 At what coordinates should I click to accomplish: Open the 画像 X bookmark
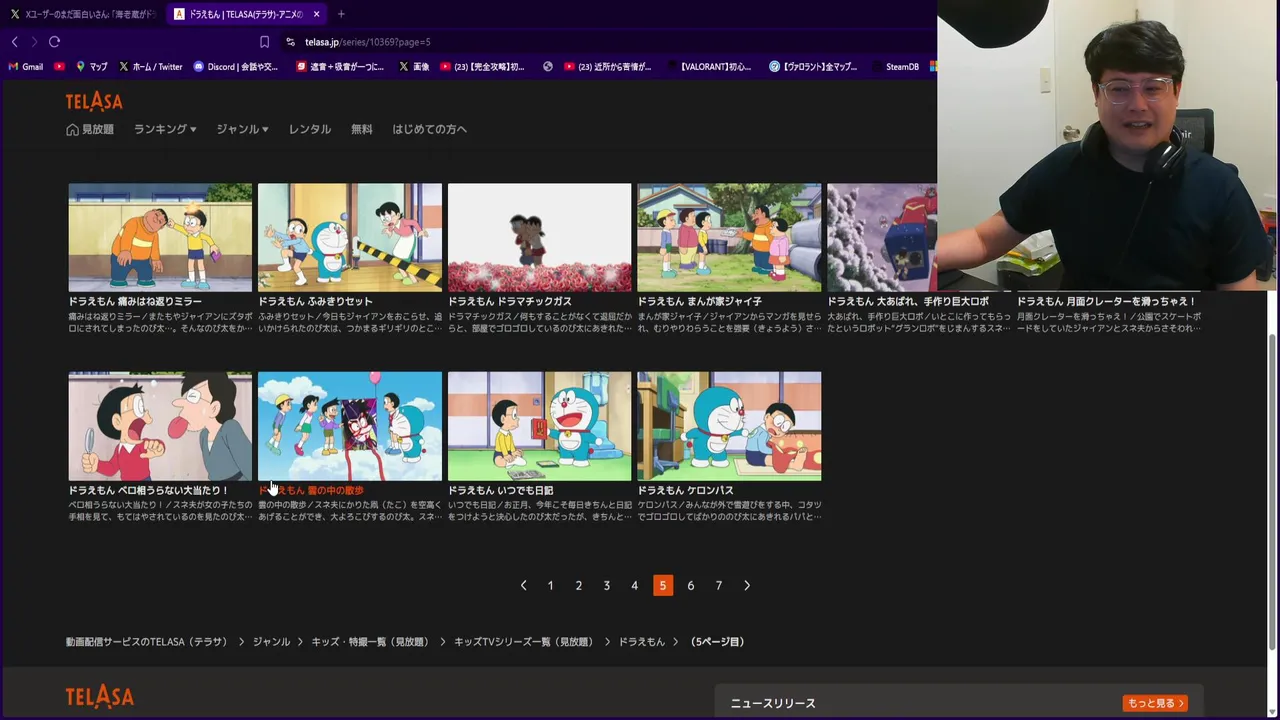414,67
